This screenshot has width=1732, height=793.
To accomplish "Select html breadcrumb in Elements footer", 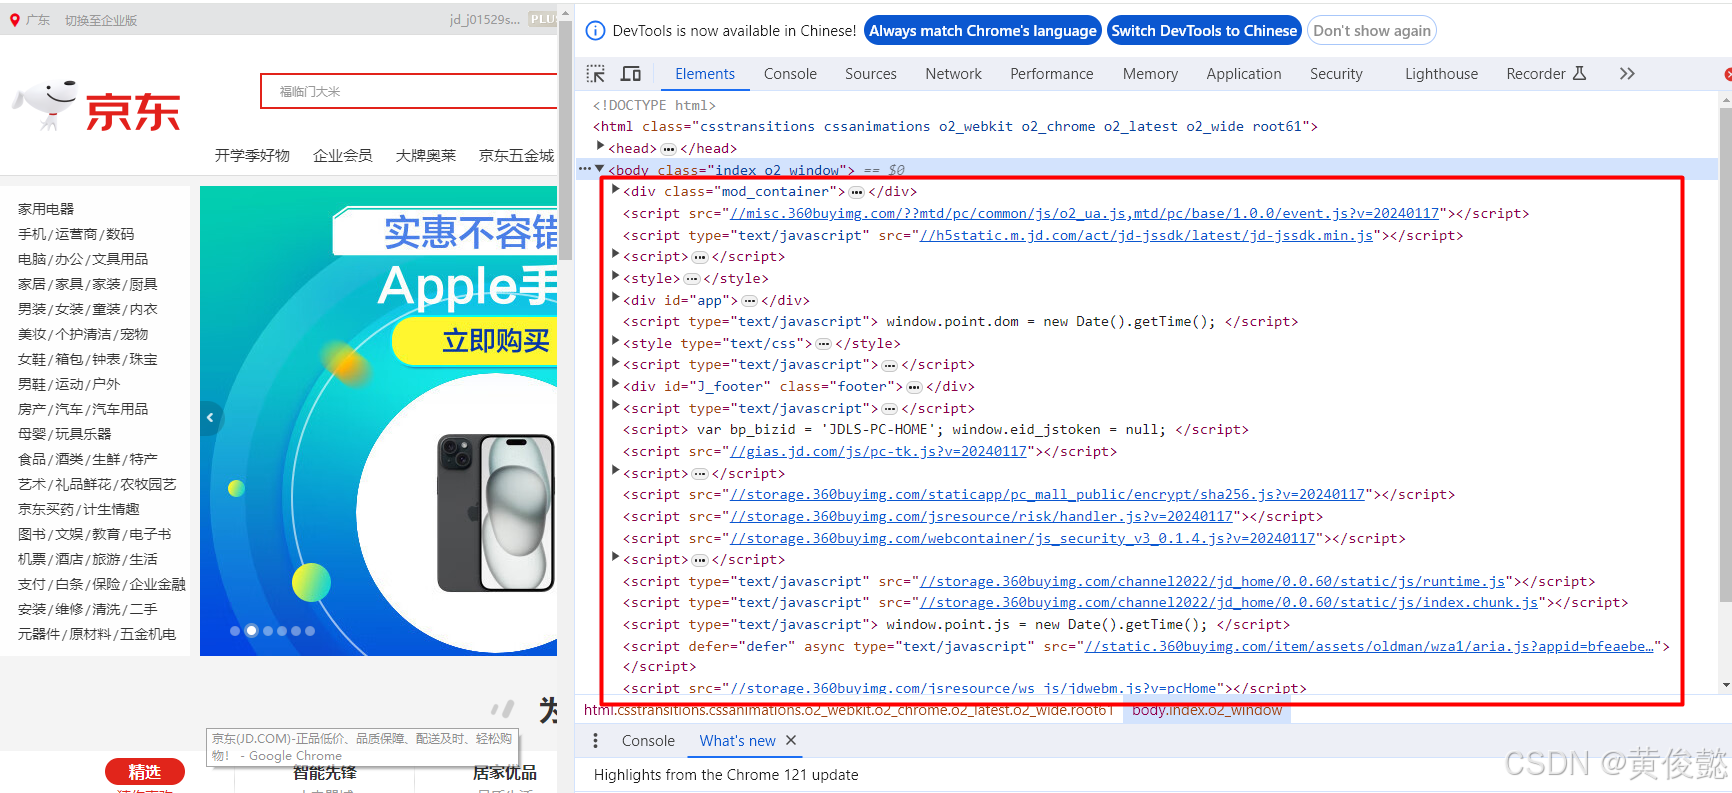I will [x=848, y=710].
